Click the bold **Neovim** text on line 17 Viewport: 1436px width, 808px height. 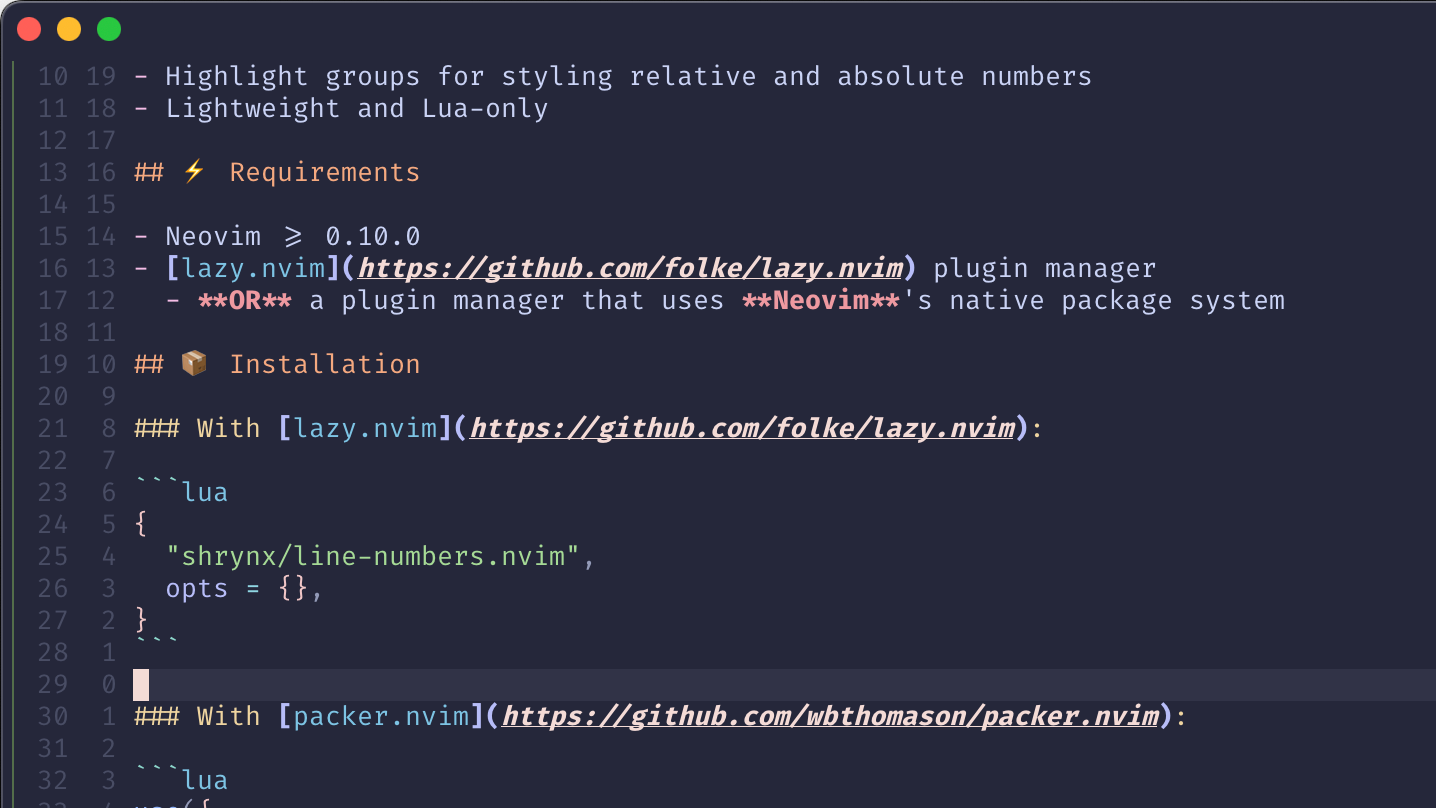[x=821, y=300]
